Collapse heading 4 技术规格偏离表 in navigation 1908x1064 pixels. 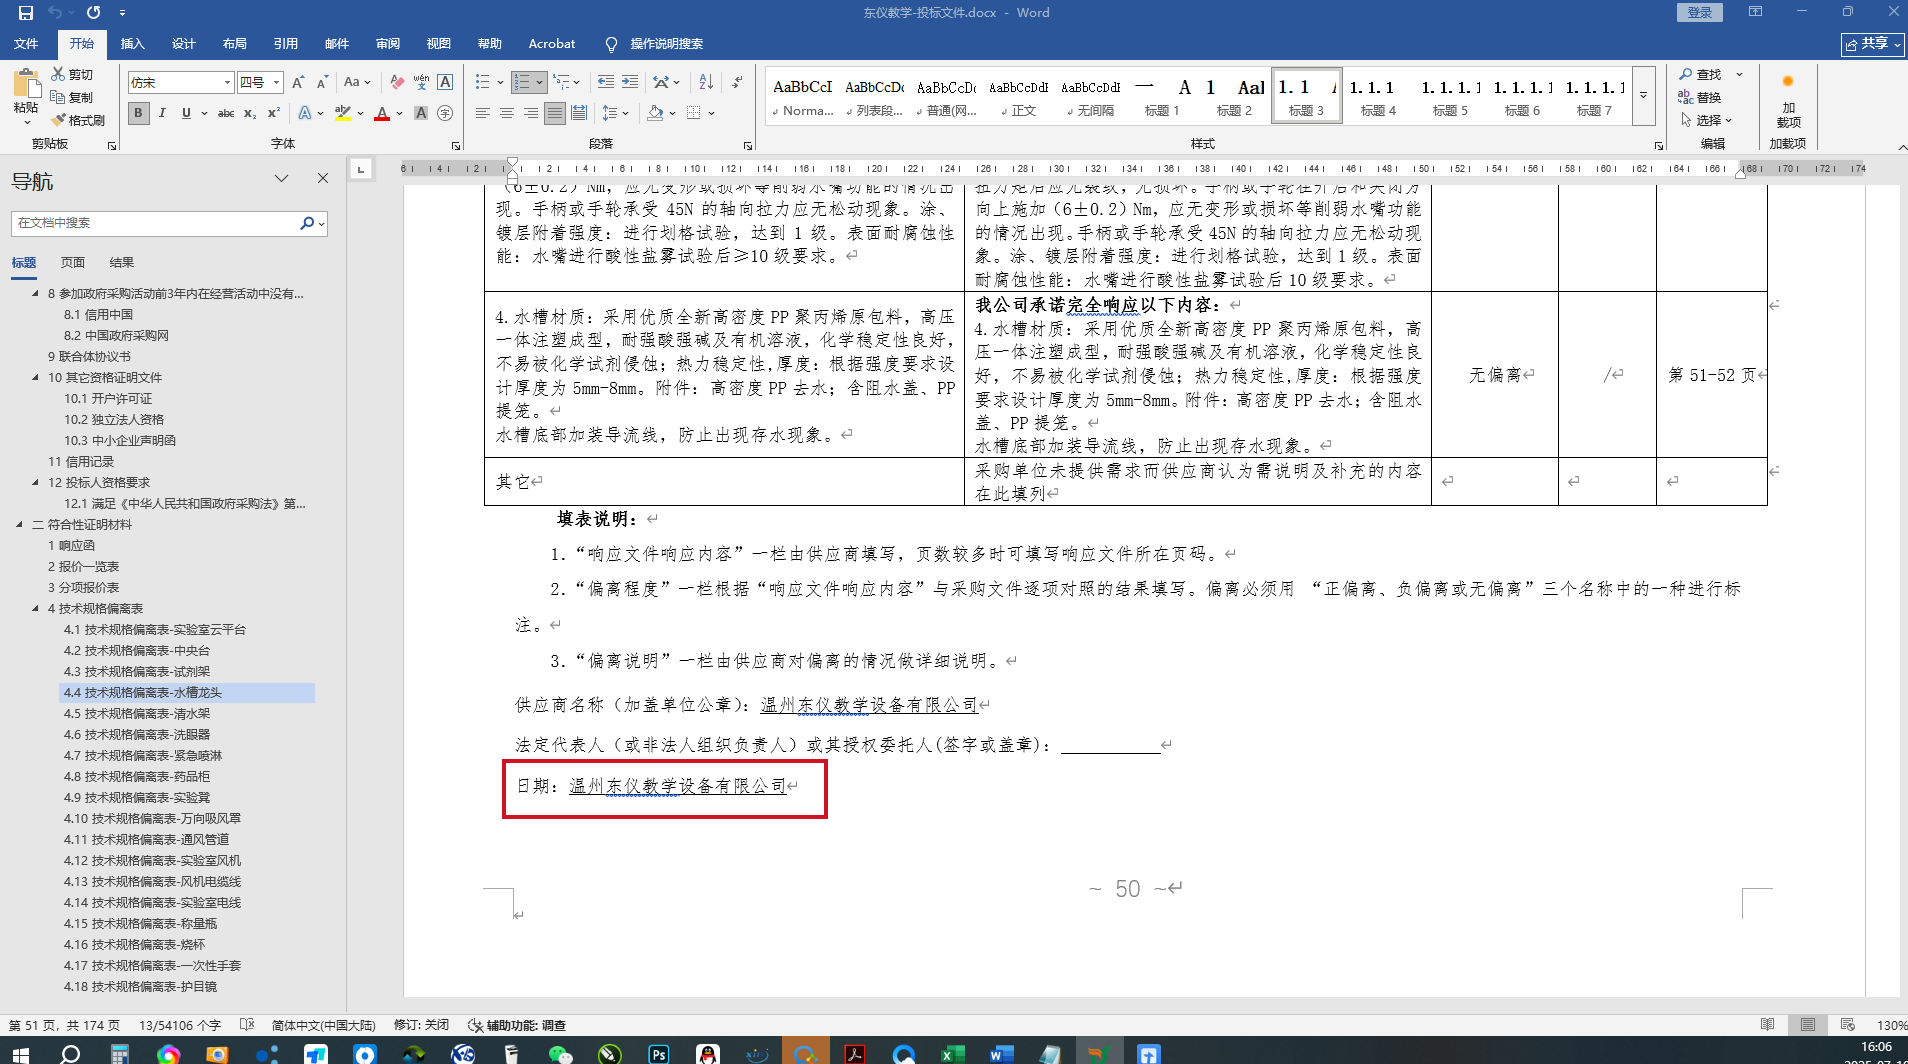pos(36,609)
